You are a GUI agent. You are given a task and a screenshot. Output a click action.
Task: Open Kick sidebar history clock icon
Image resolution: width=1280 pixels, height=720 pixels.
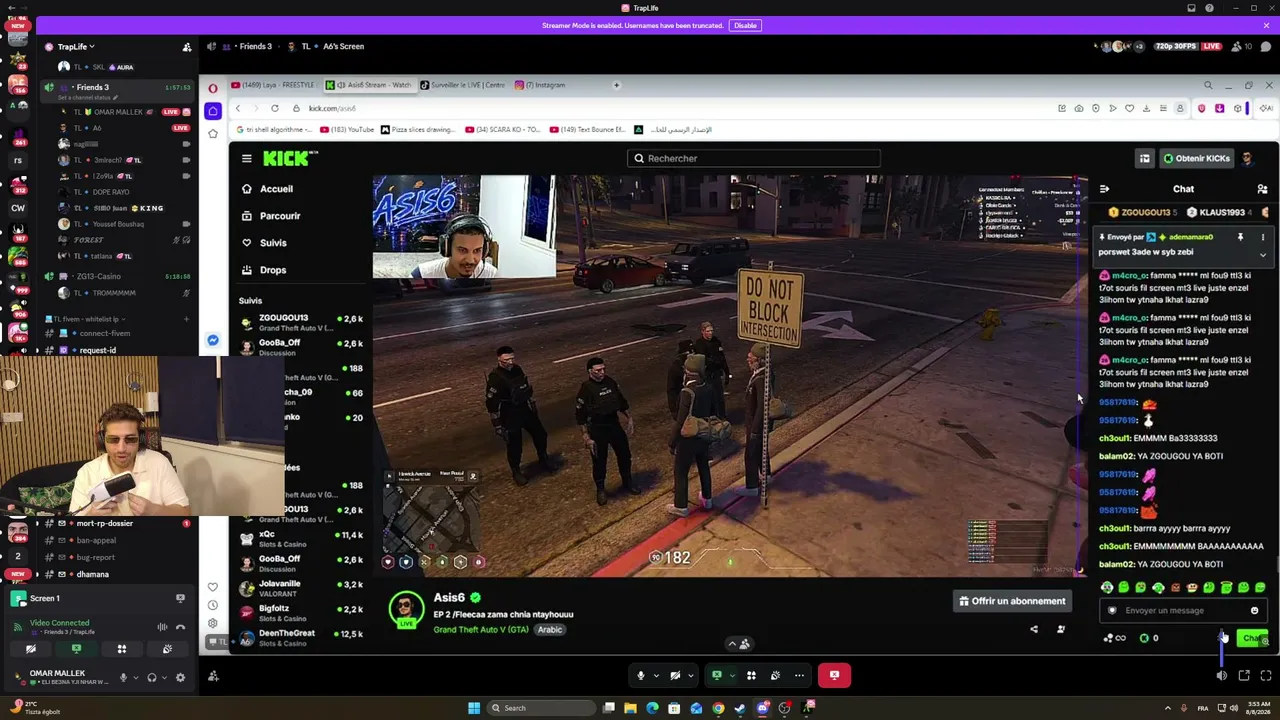tap(213, 605)
